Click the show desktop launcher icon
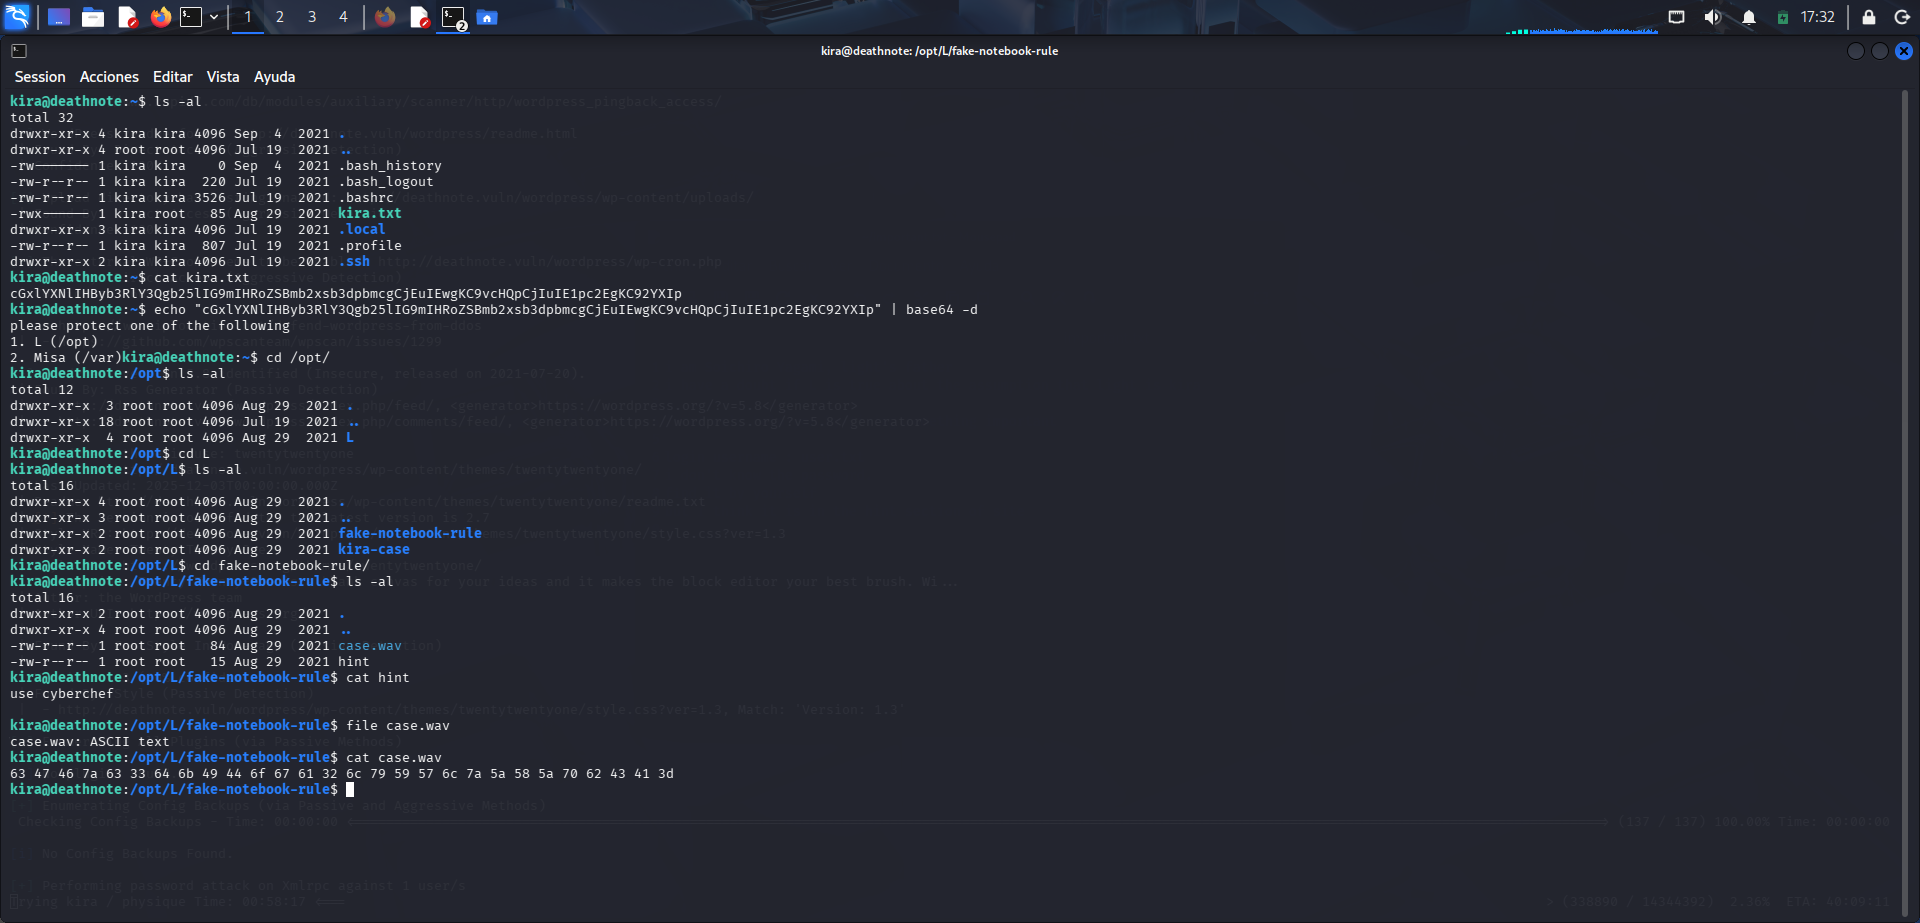This screenshot has height=923, width=1920. (59, 17)
